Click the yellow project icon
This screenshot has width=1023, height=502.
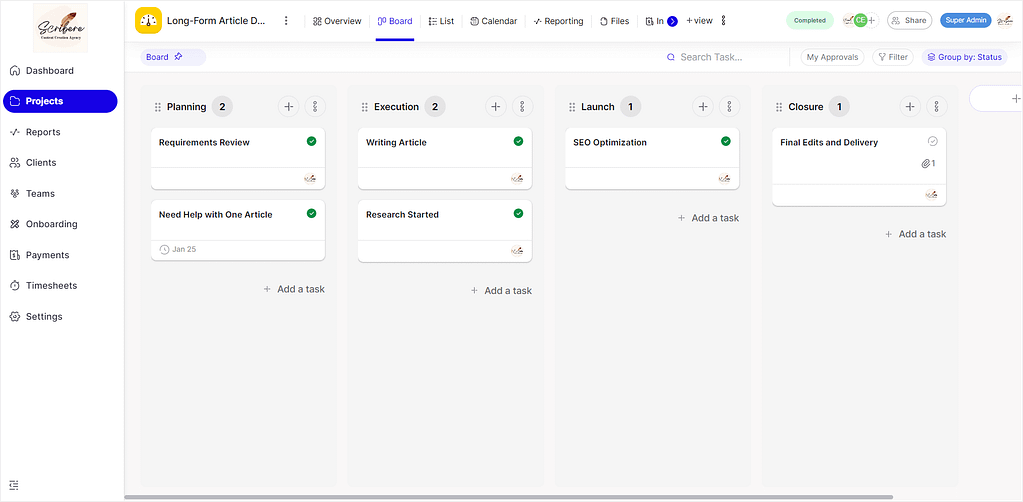tap(148, 21)
